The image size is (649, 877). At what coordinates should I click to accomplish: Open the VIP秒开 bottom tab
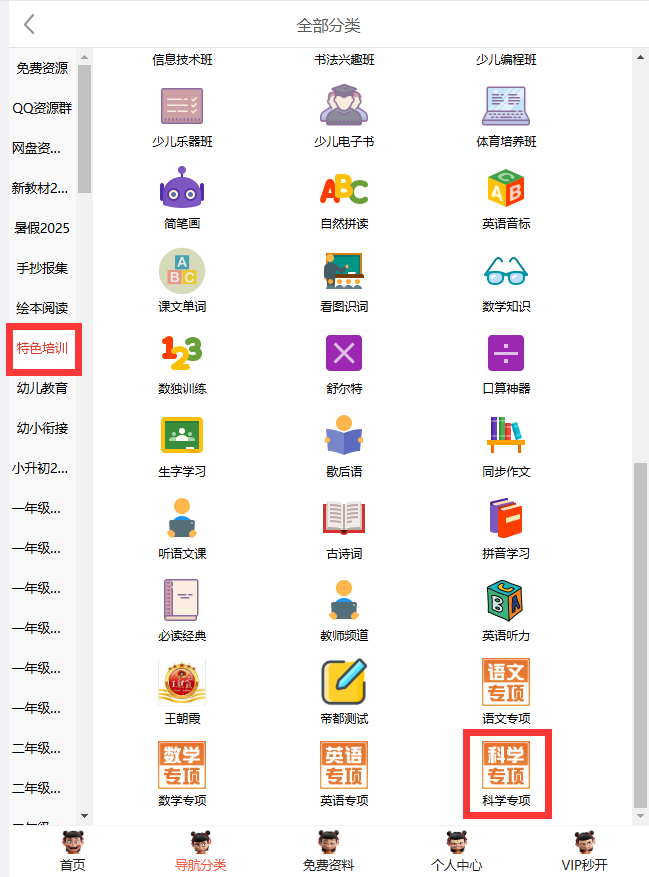tap(584, 851)
